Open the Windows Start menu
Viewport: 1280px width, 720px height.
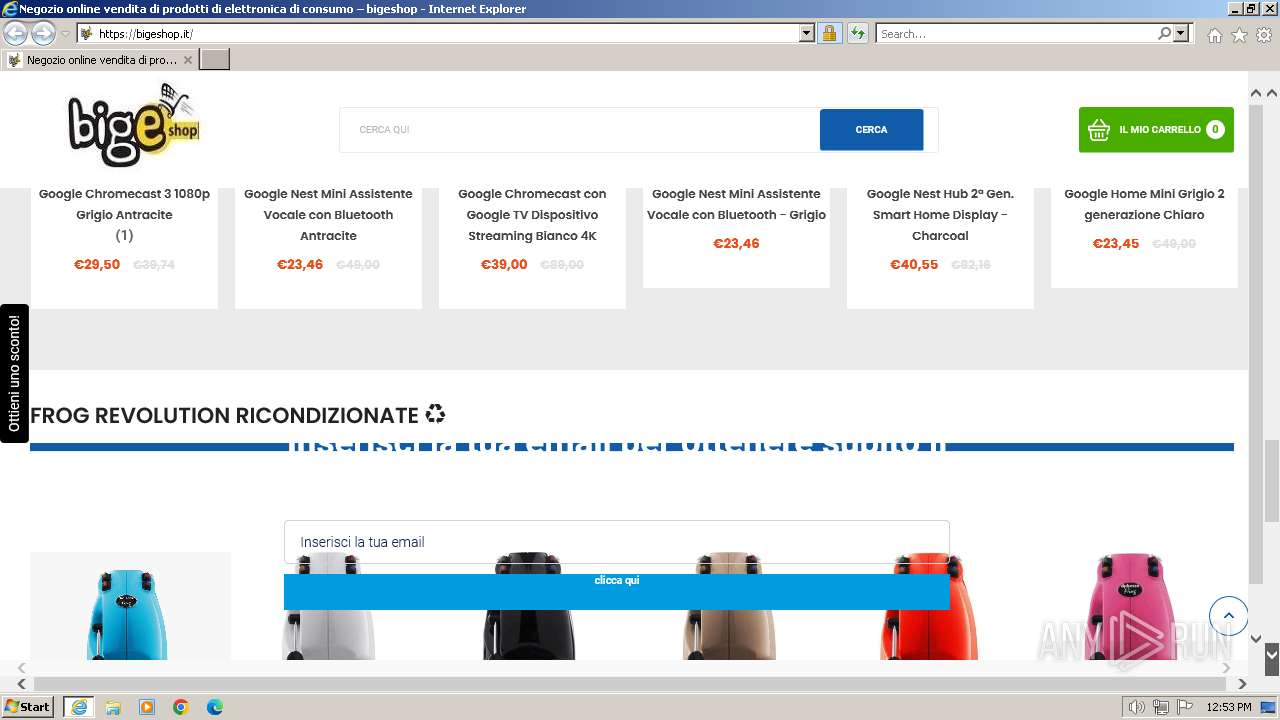(28, 707)
